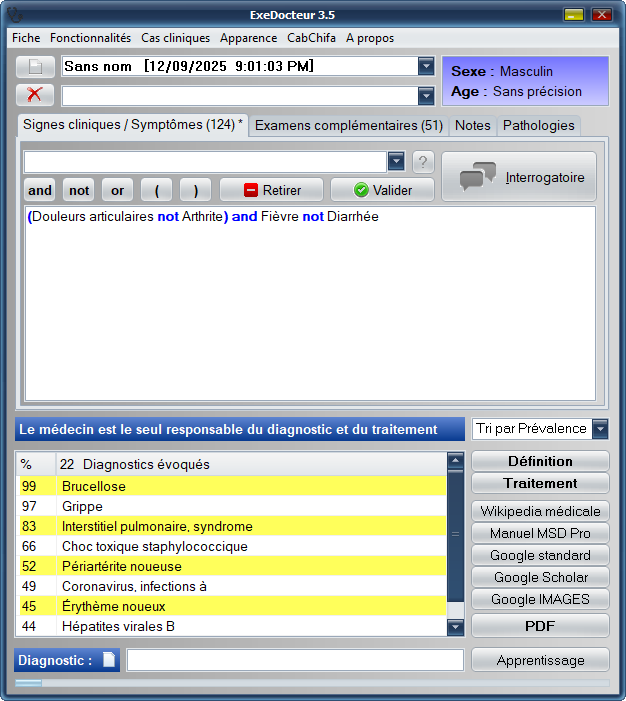Switch to Examens complémentaires tab
Image resolution: width=626 pixels, height=701 pixels.
348,126
